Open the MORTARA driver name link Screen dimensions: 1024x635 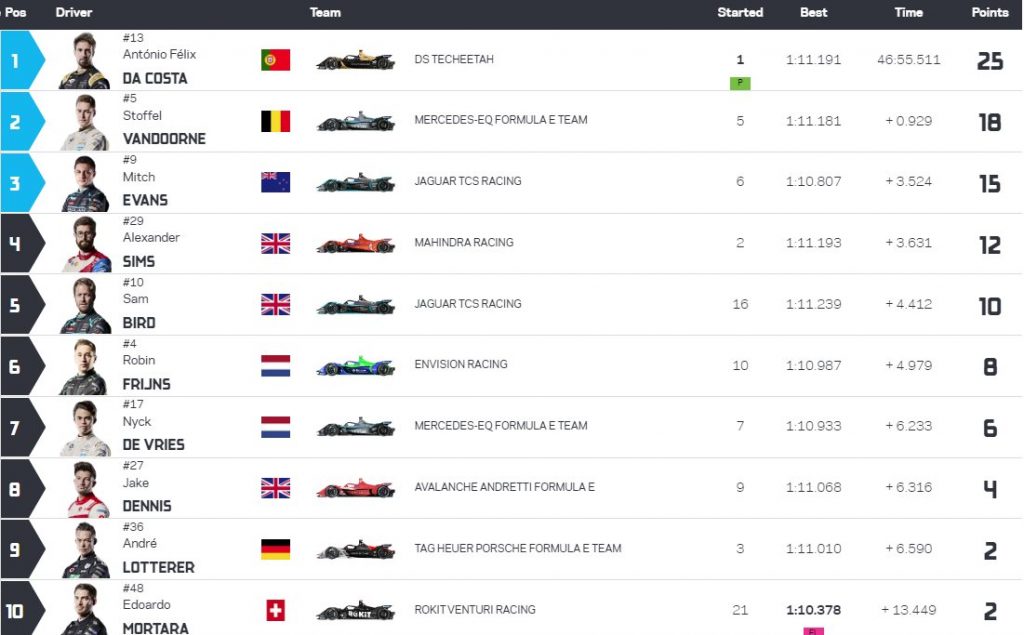coord(155,628)
